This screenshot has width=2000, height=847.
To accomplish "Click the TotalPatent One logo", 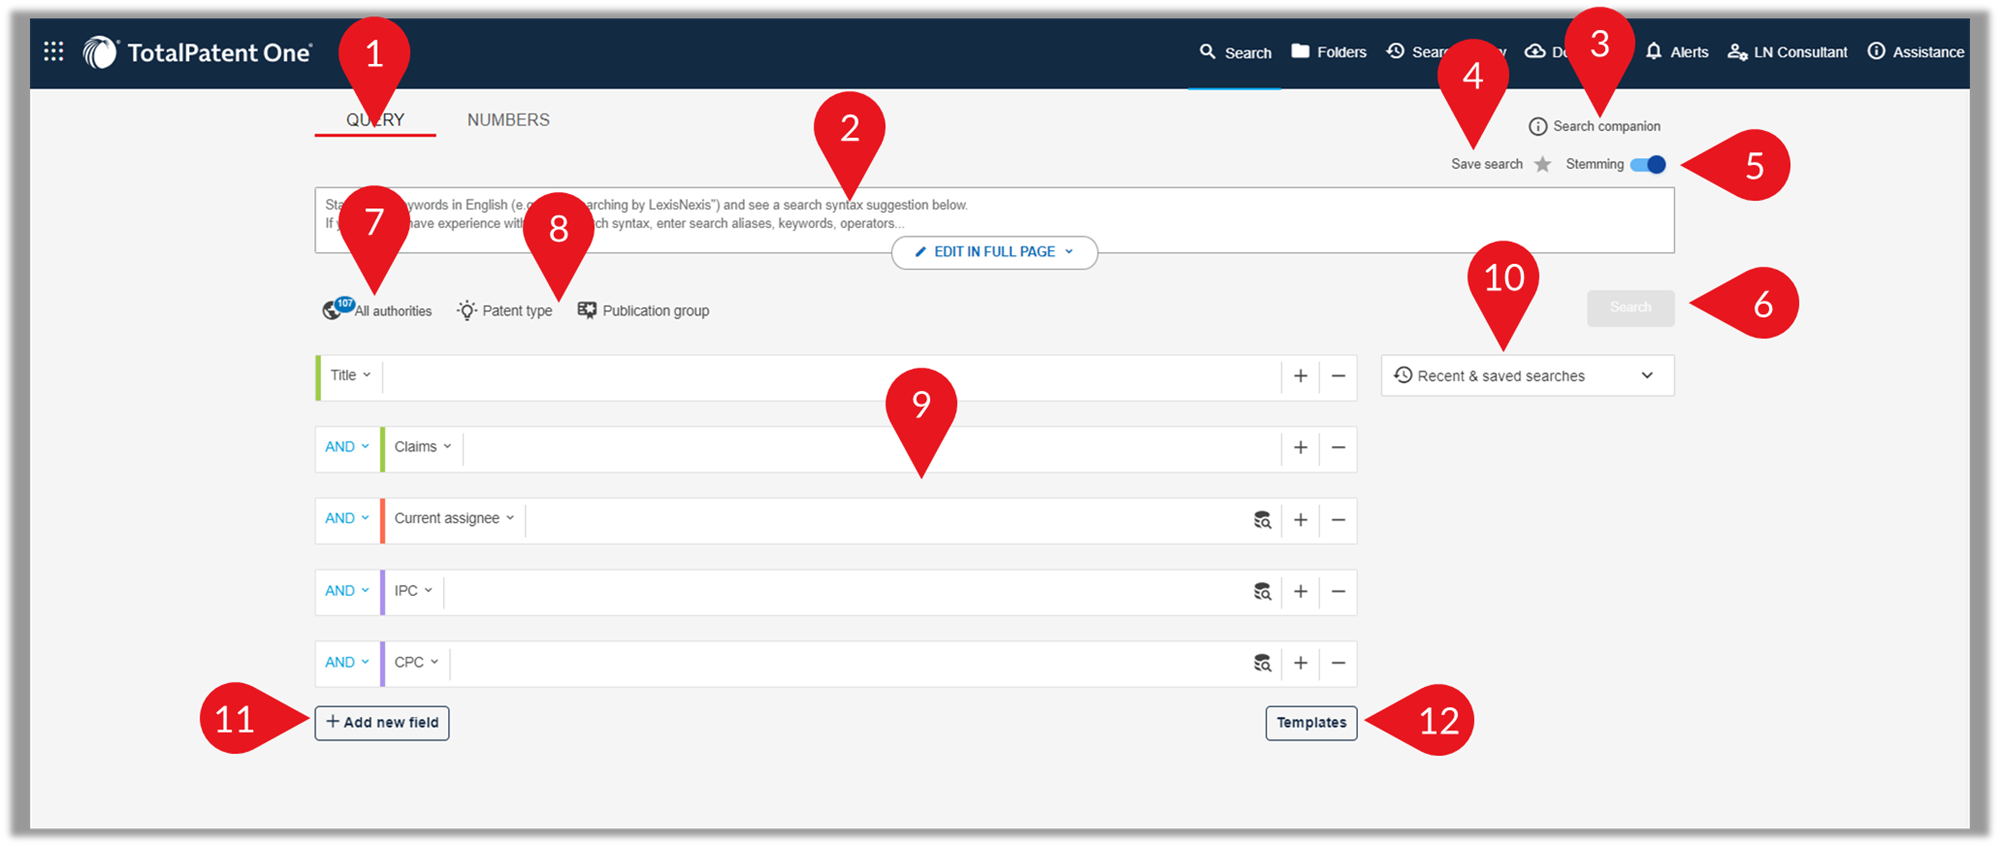I will [198, 52].
